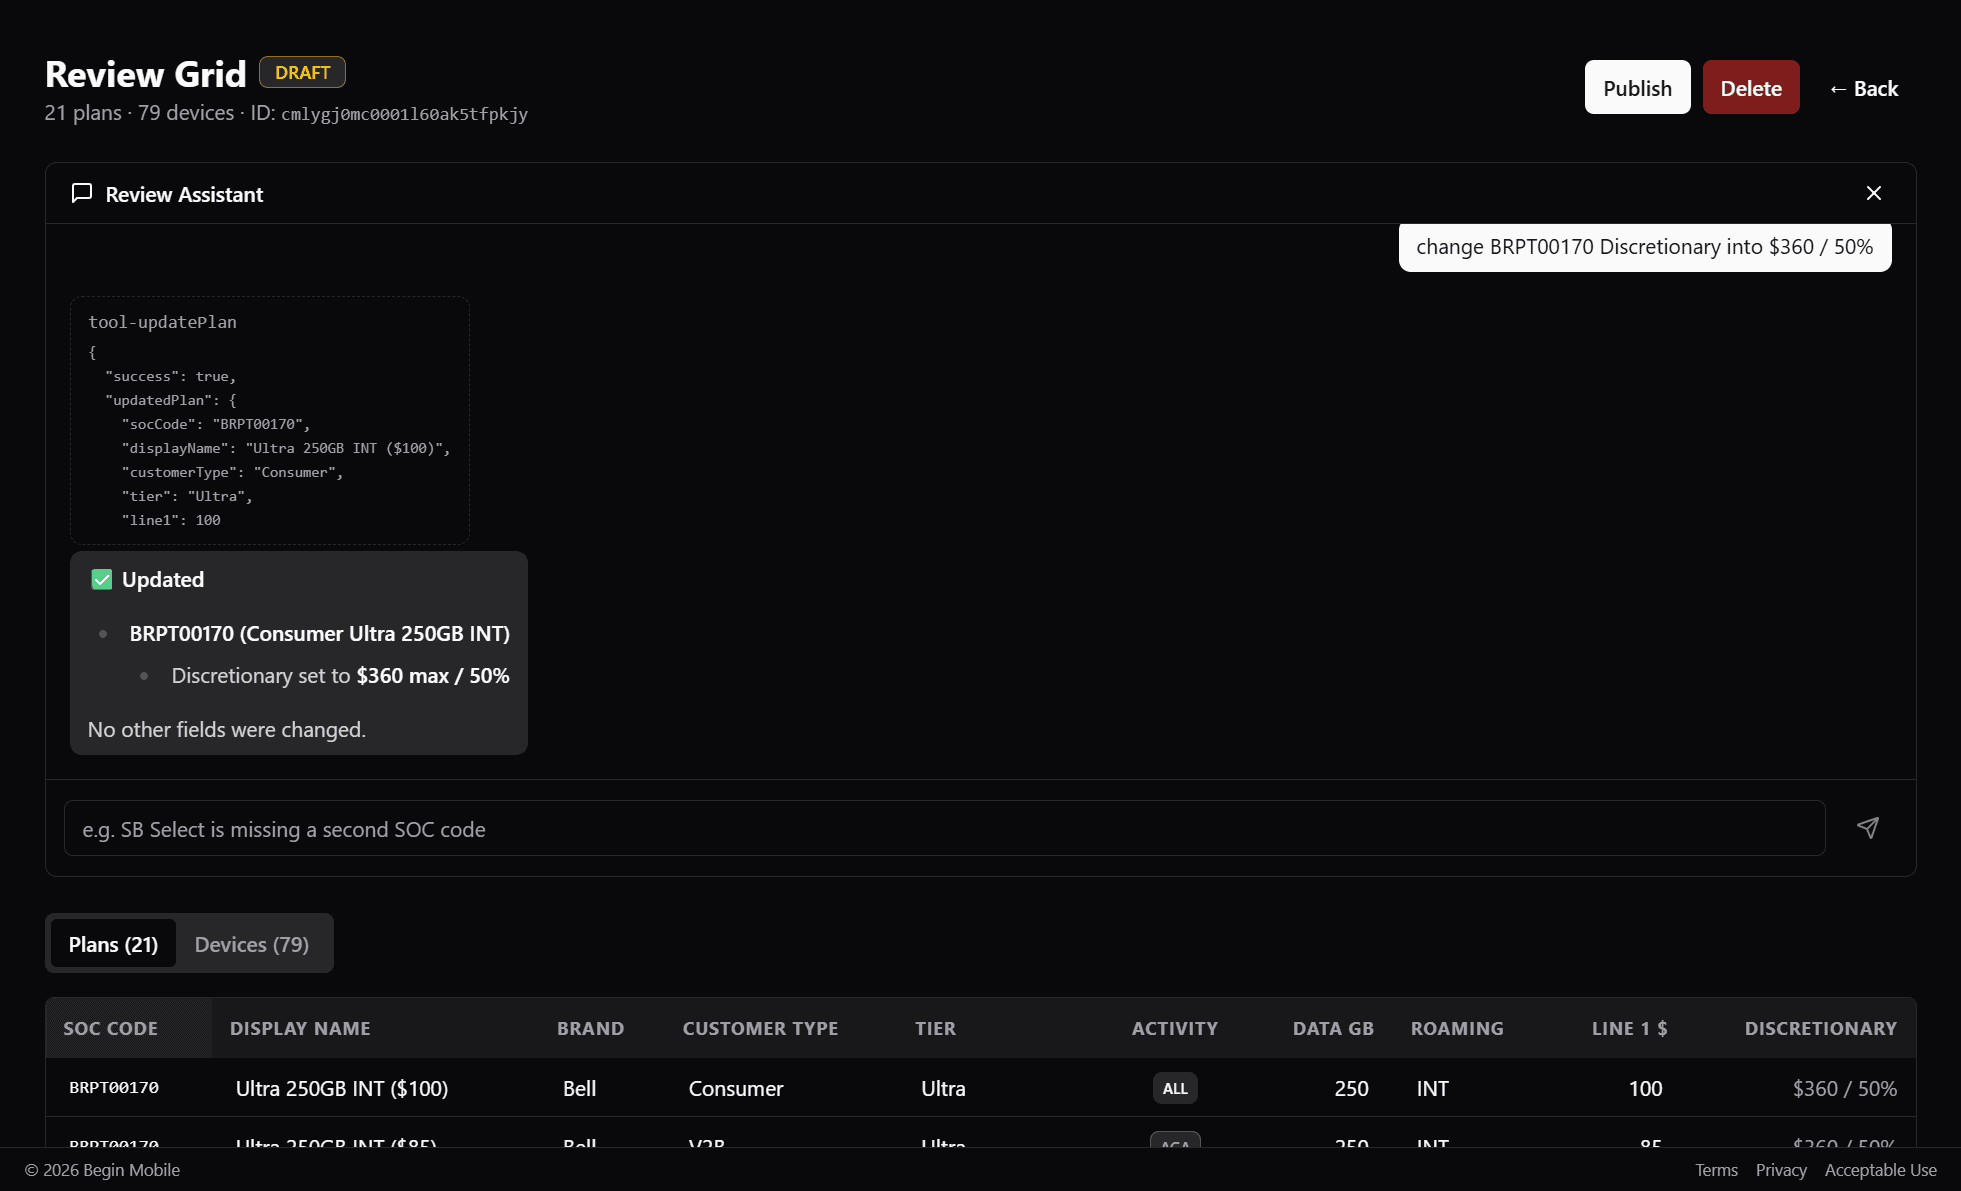Image resolution: width=1961 pixels, height=1191 pixels.
Task: Open the Acceptable Use link
Action: [1880, 1169]
